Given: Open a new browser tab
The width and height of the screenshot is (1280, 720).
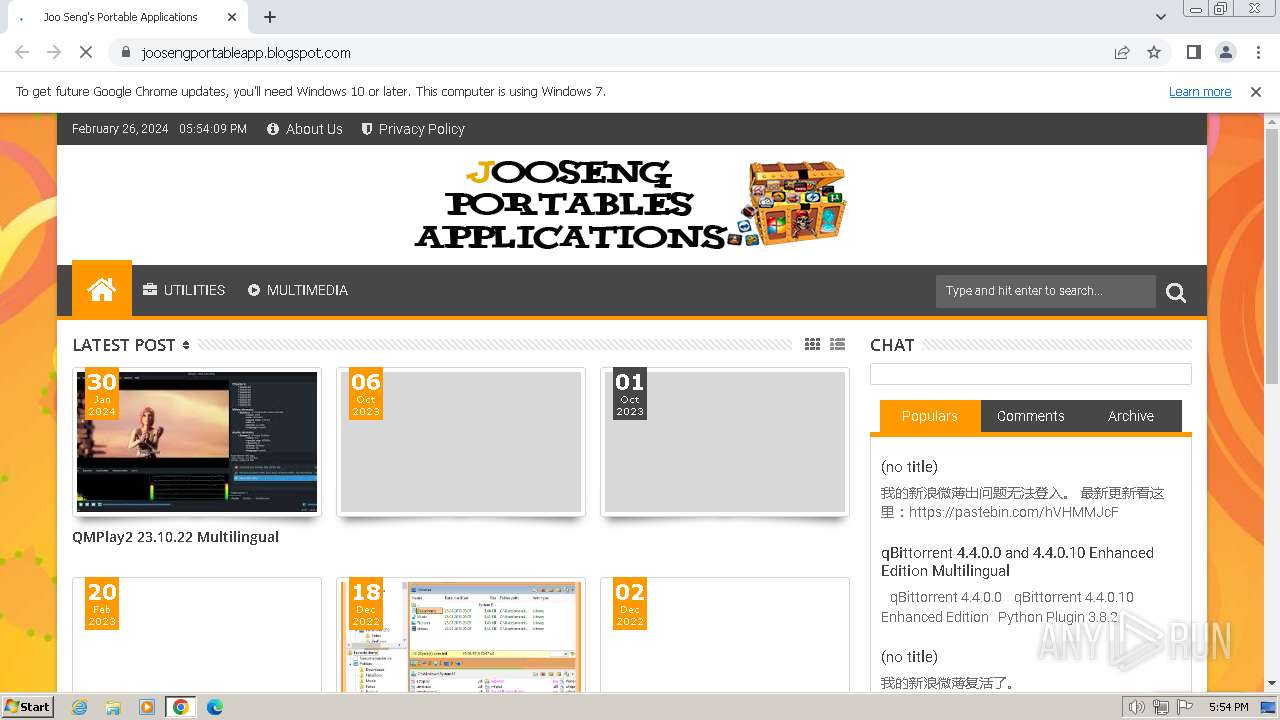Looking at the screenshot, I should pos(270,17).
